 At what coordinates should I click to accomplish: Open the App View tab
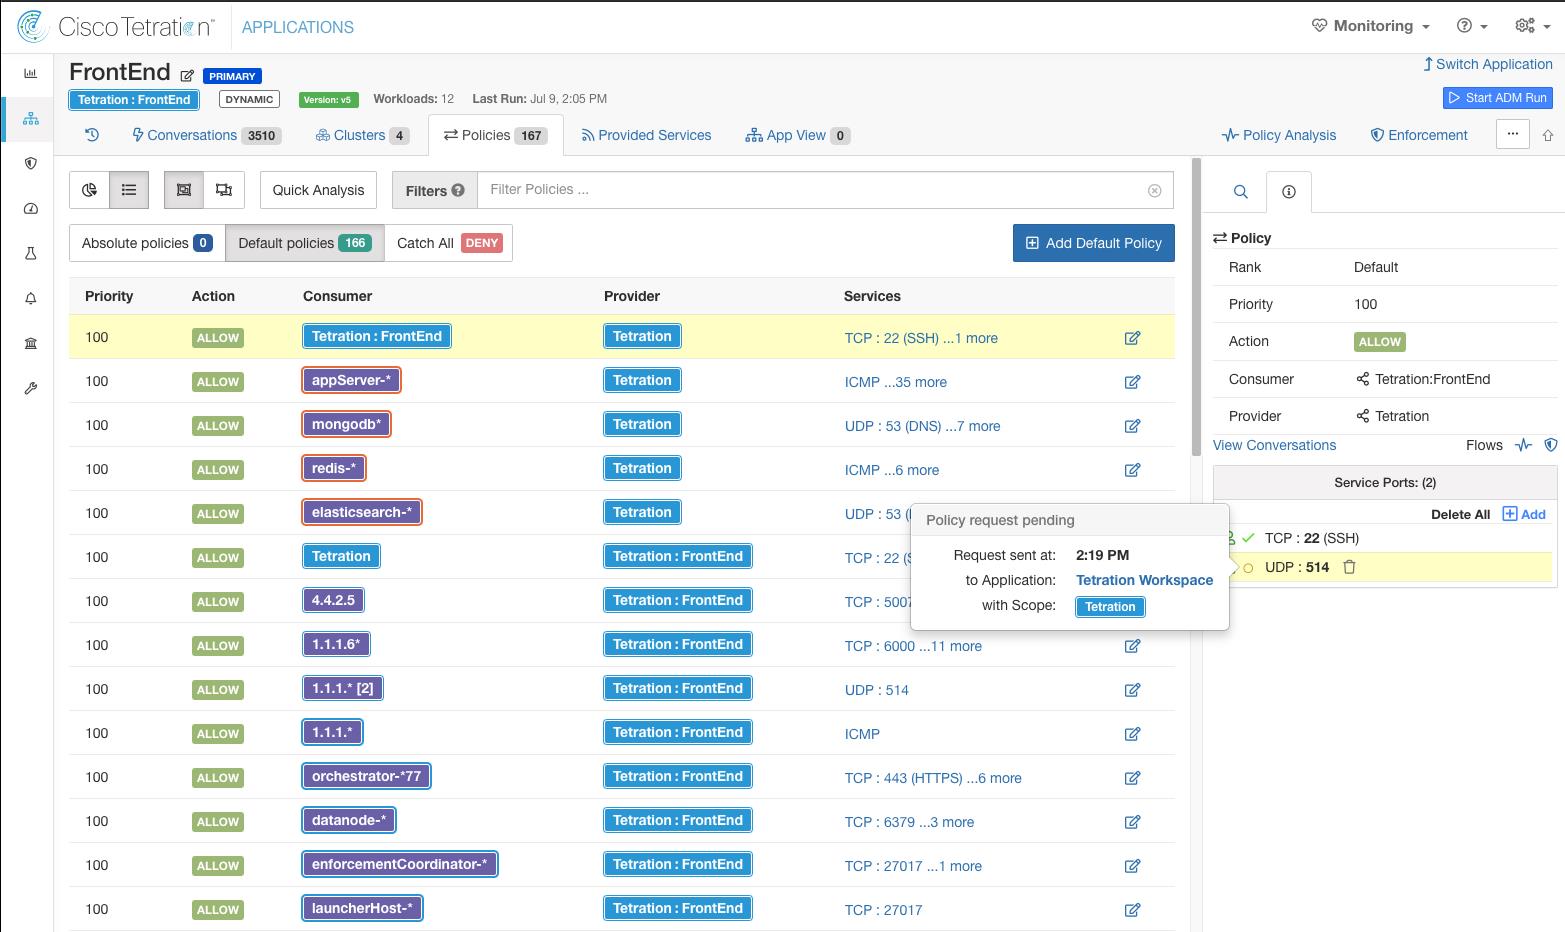tap(797, 135)
